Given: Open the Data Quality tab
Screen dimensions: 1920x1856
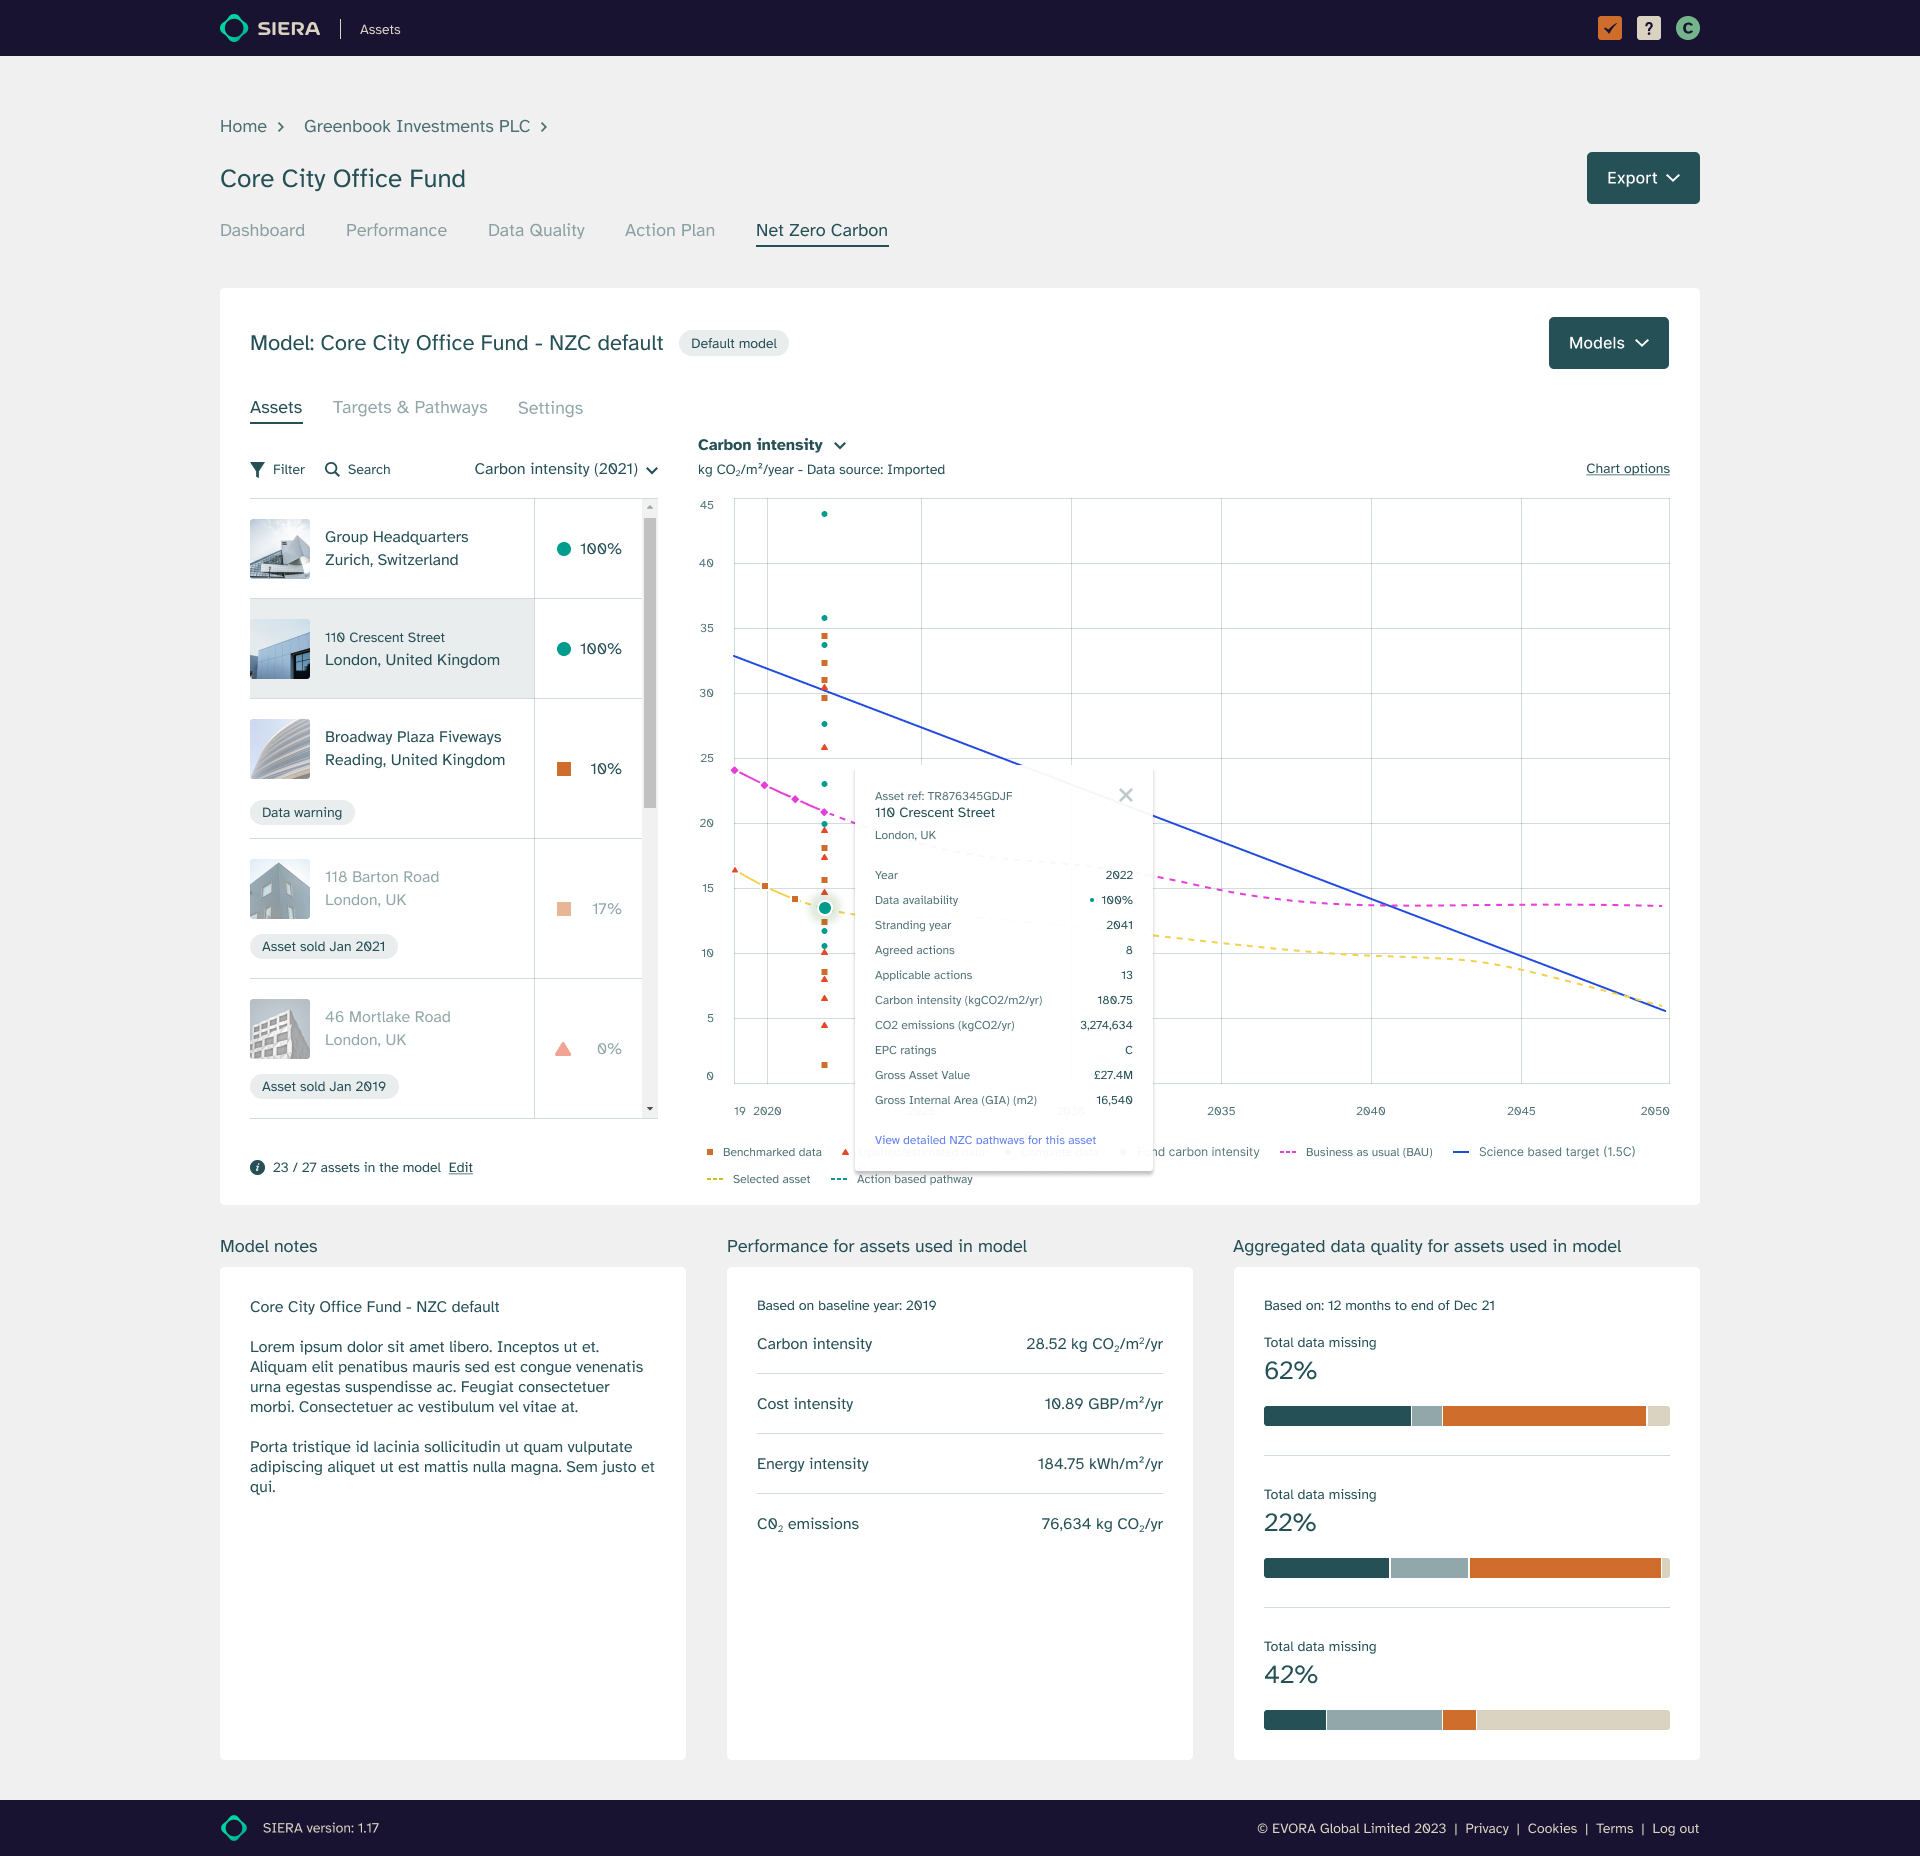Looking at the screenshot, I should coord(536,230).
